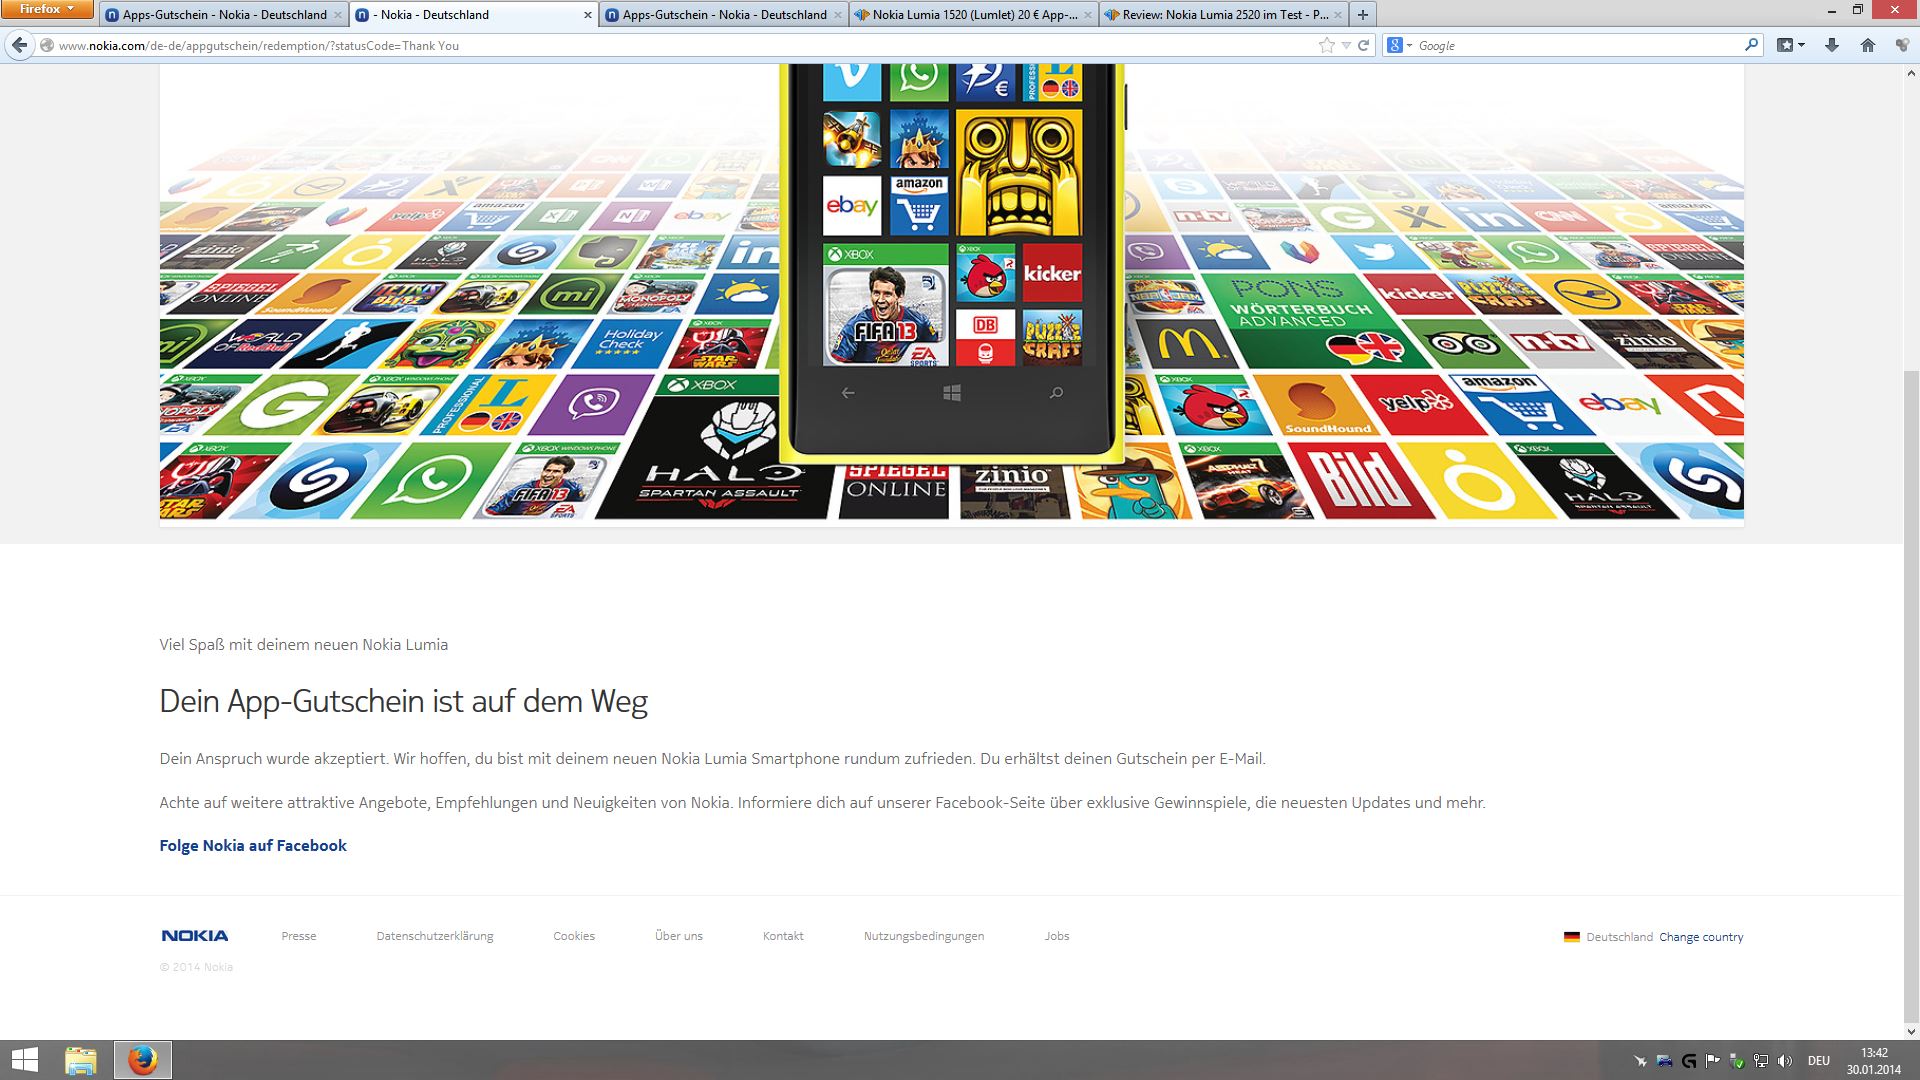Bookmark this page with the star icon

[1326, 45]
